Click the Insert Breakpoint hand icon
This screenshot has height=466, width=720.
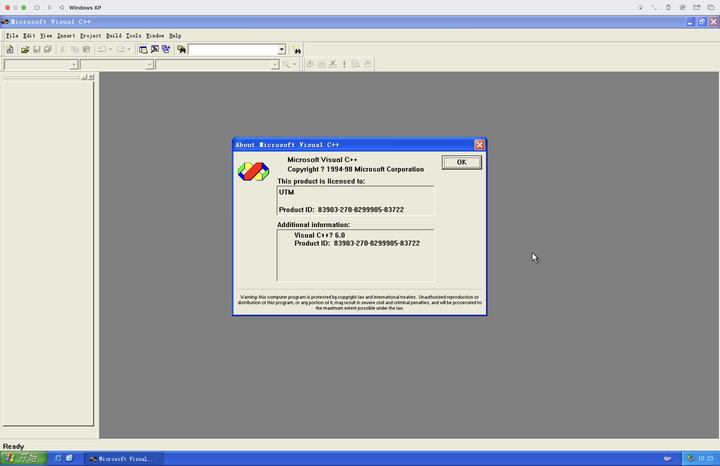pyautogui.click(x=367, y=64)
